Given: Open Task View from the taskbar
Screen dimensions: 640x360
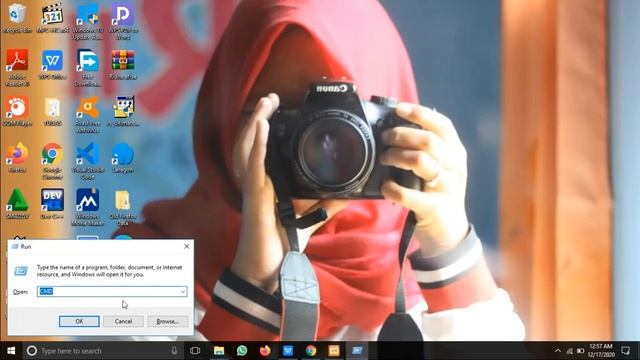Looking at the screenshot, I should click(195, 351).
